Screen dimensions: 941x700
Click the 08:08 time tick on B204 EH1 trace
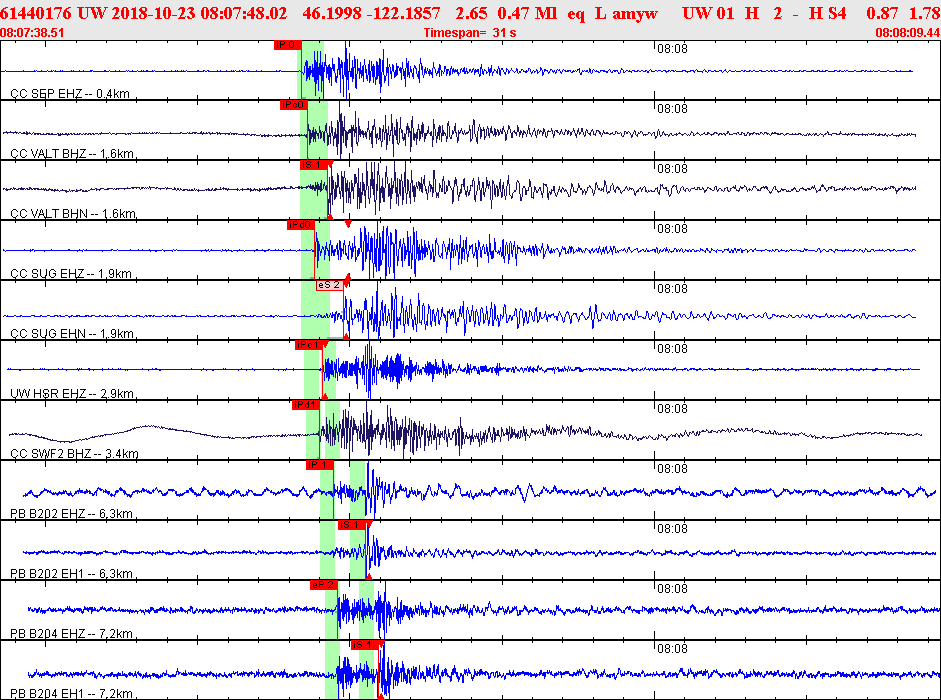tap(672, 649)
